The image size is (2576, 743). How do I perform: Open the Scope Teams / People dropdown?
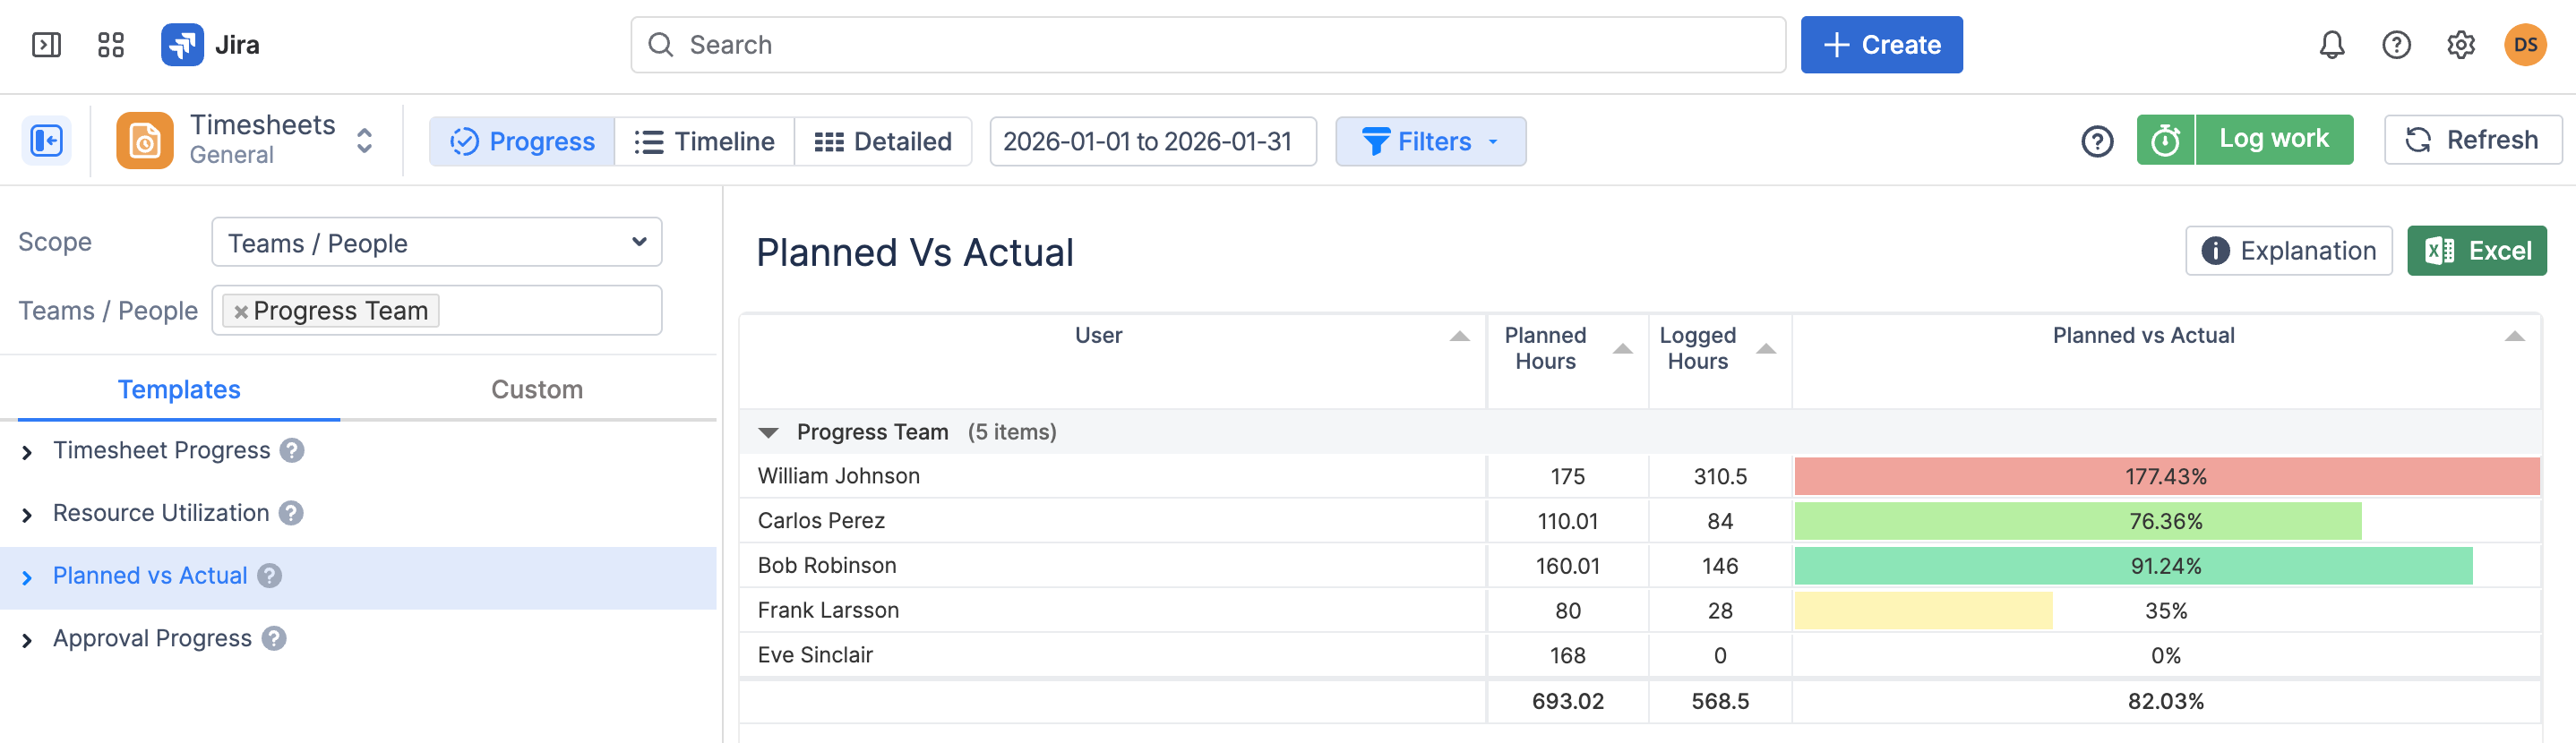[x=437, y=243]
